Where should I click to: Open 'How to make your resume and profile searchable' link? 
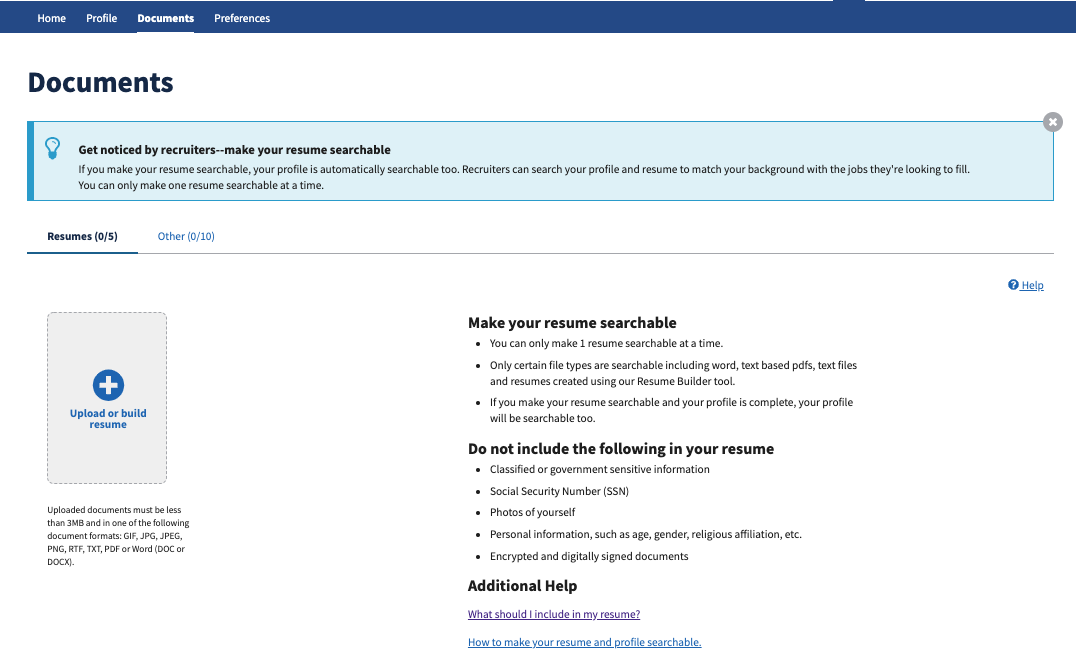click(585, 642)
